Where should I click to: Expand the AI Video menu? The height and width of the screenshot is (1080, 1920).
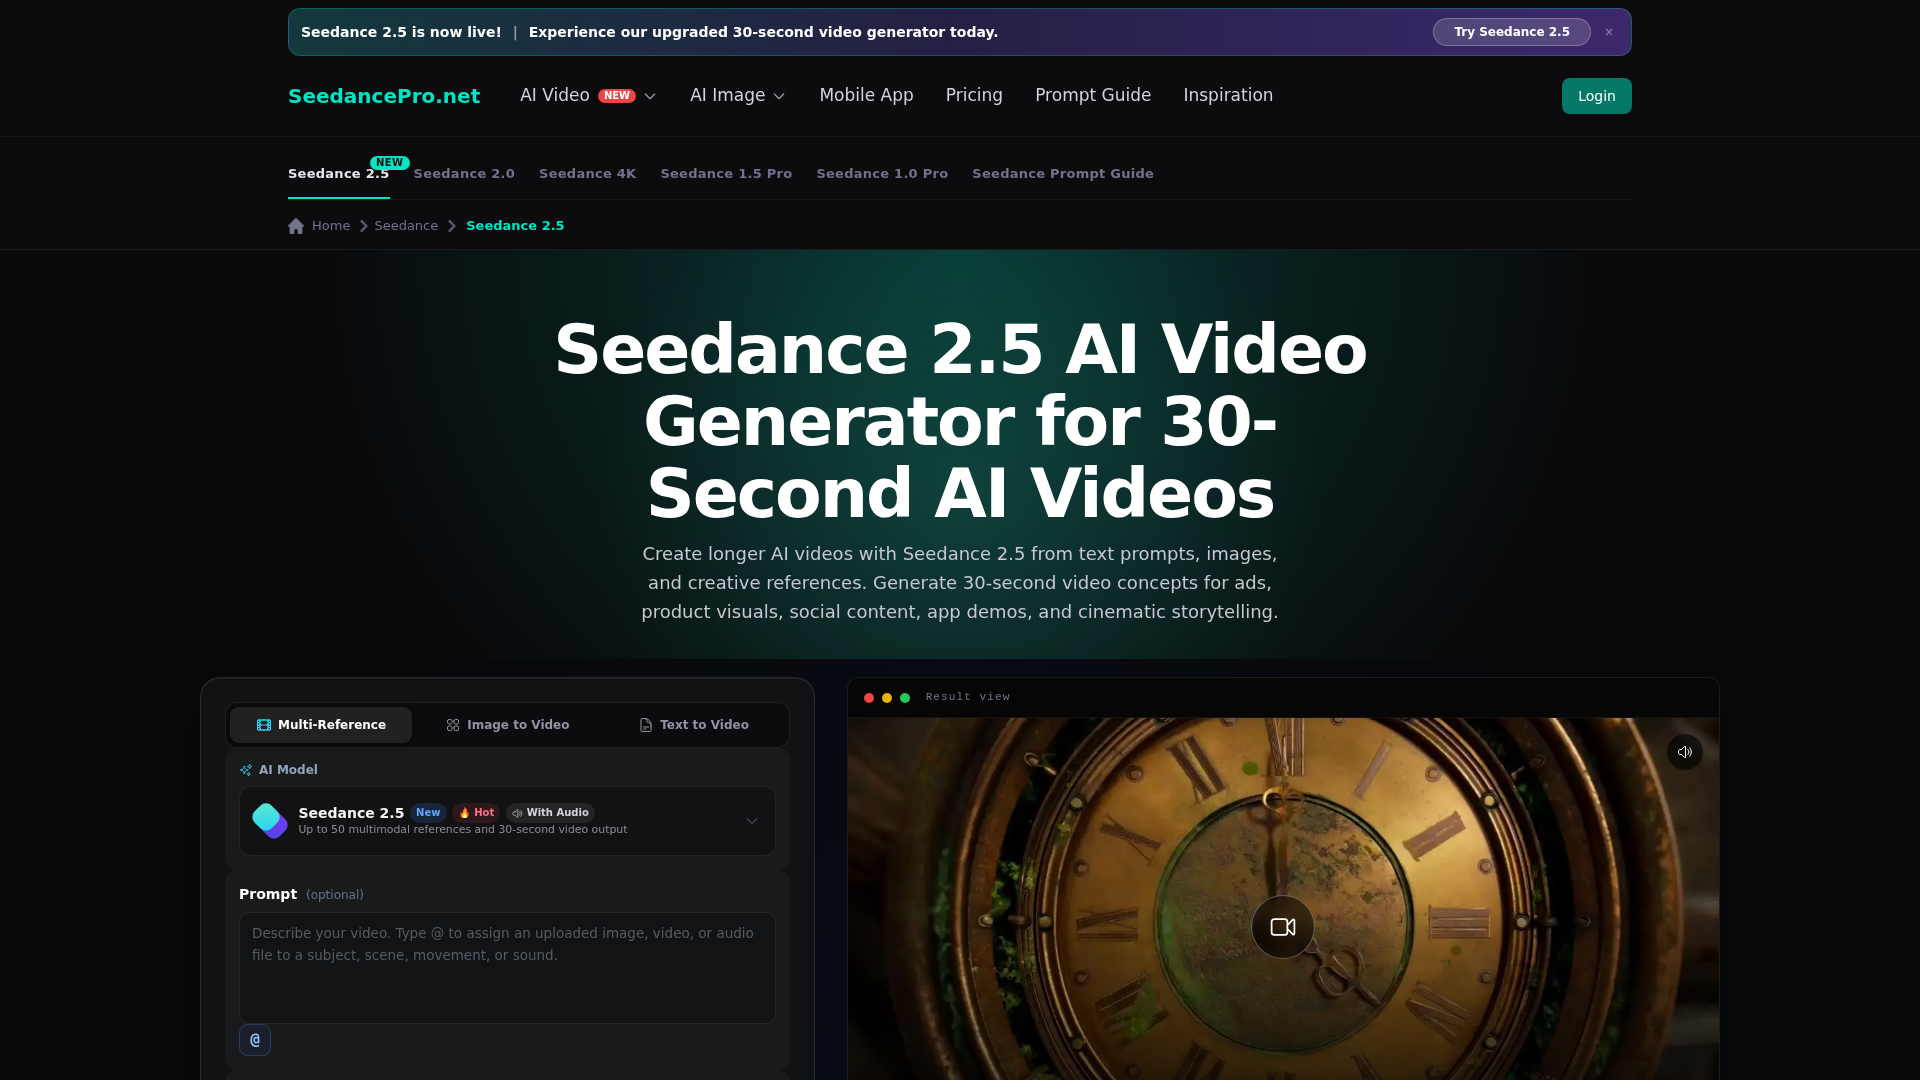click(588, 95)
